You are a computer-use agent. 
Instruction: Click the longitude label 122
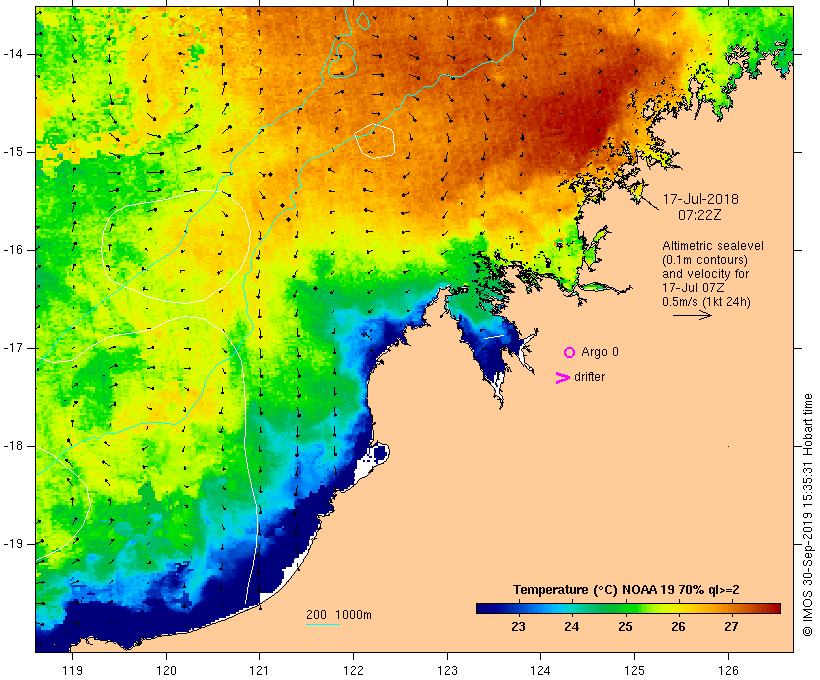354,671
